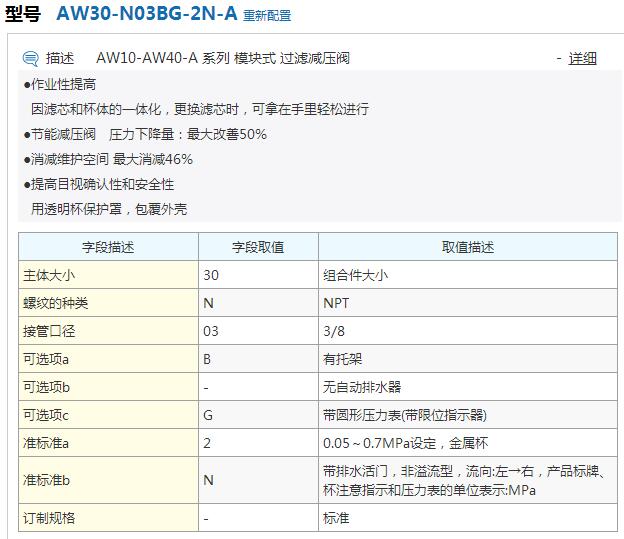The width and height of the screenshot is (624, 539).
Task: Click the 带圆形压力表(带限位指示器) cell
Action: point(468,415)
